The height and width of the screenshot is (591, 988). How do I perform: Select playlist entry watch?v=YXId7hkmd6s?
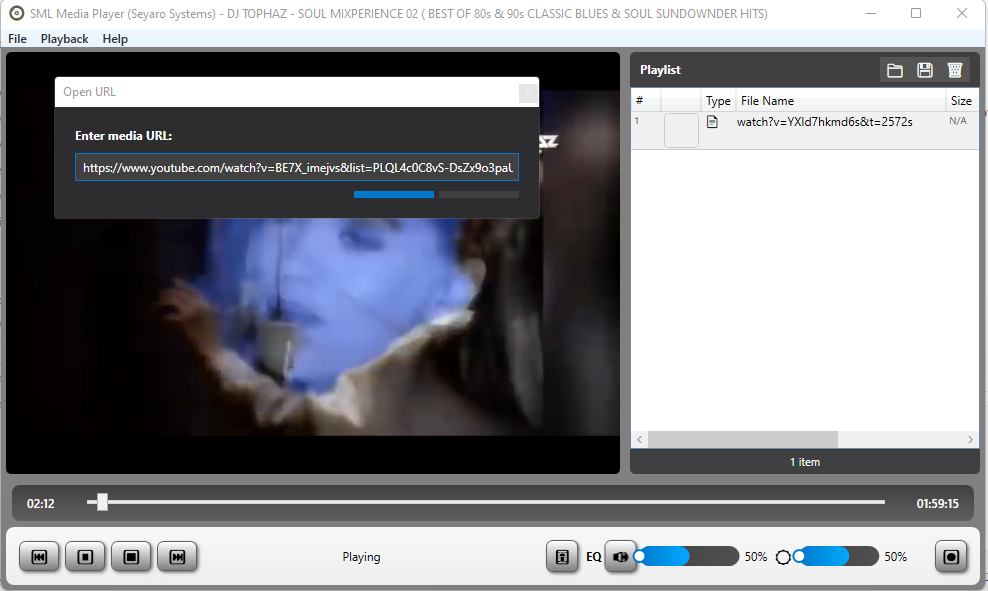(x=820, y=121)
